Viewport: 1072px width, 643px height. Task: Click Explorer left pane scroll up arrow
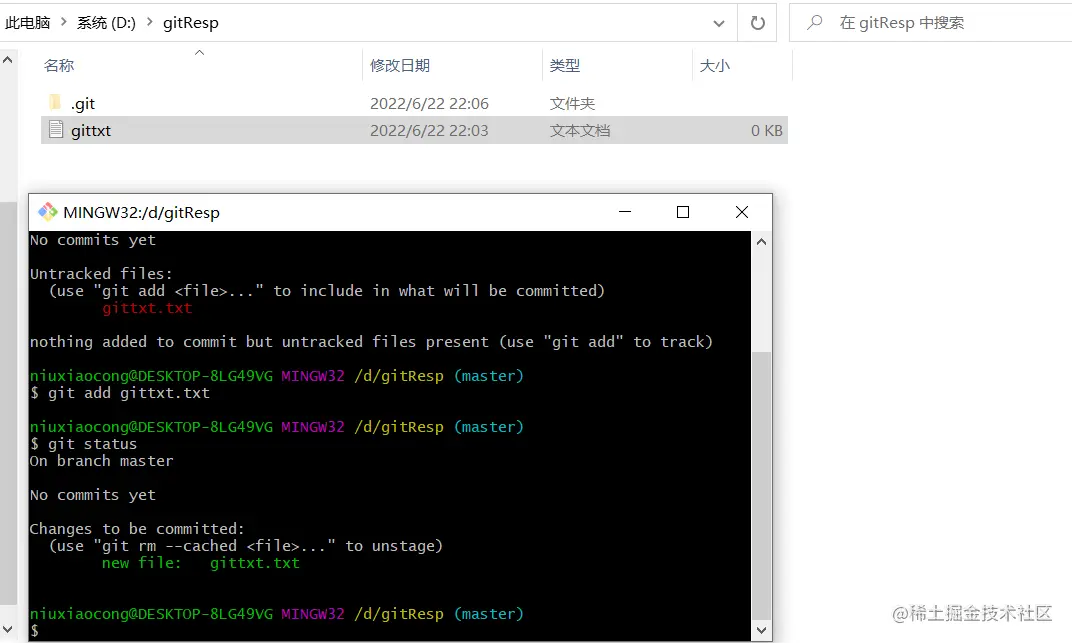tap(8, 60)
